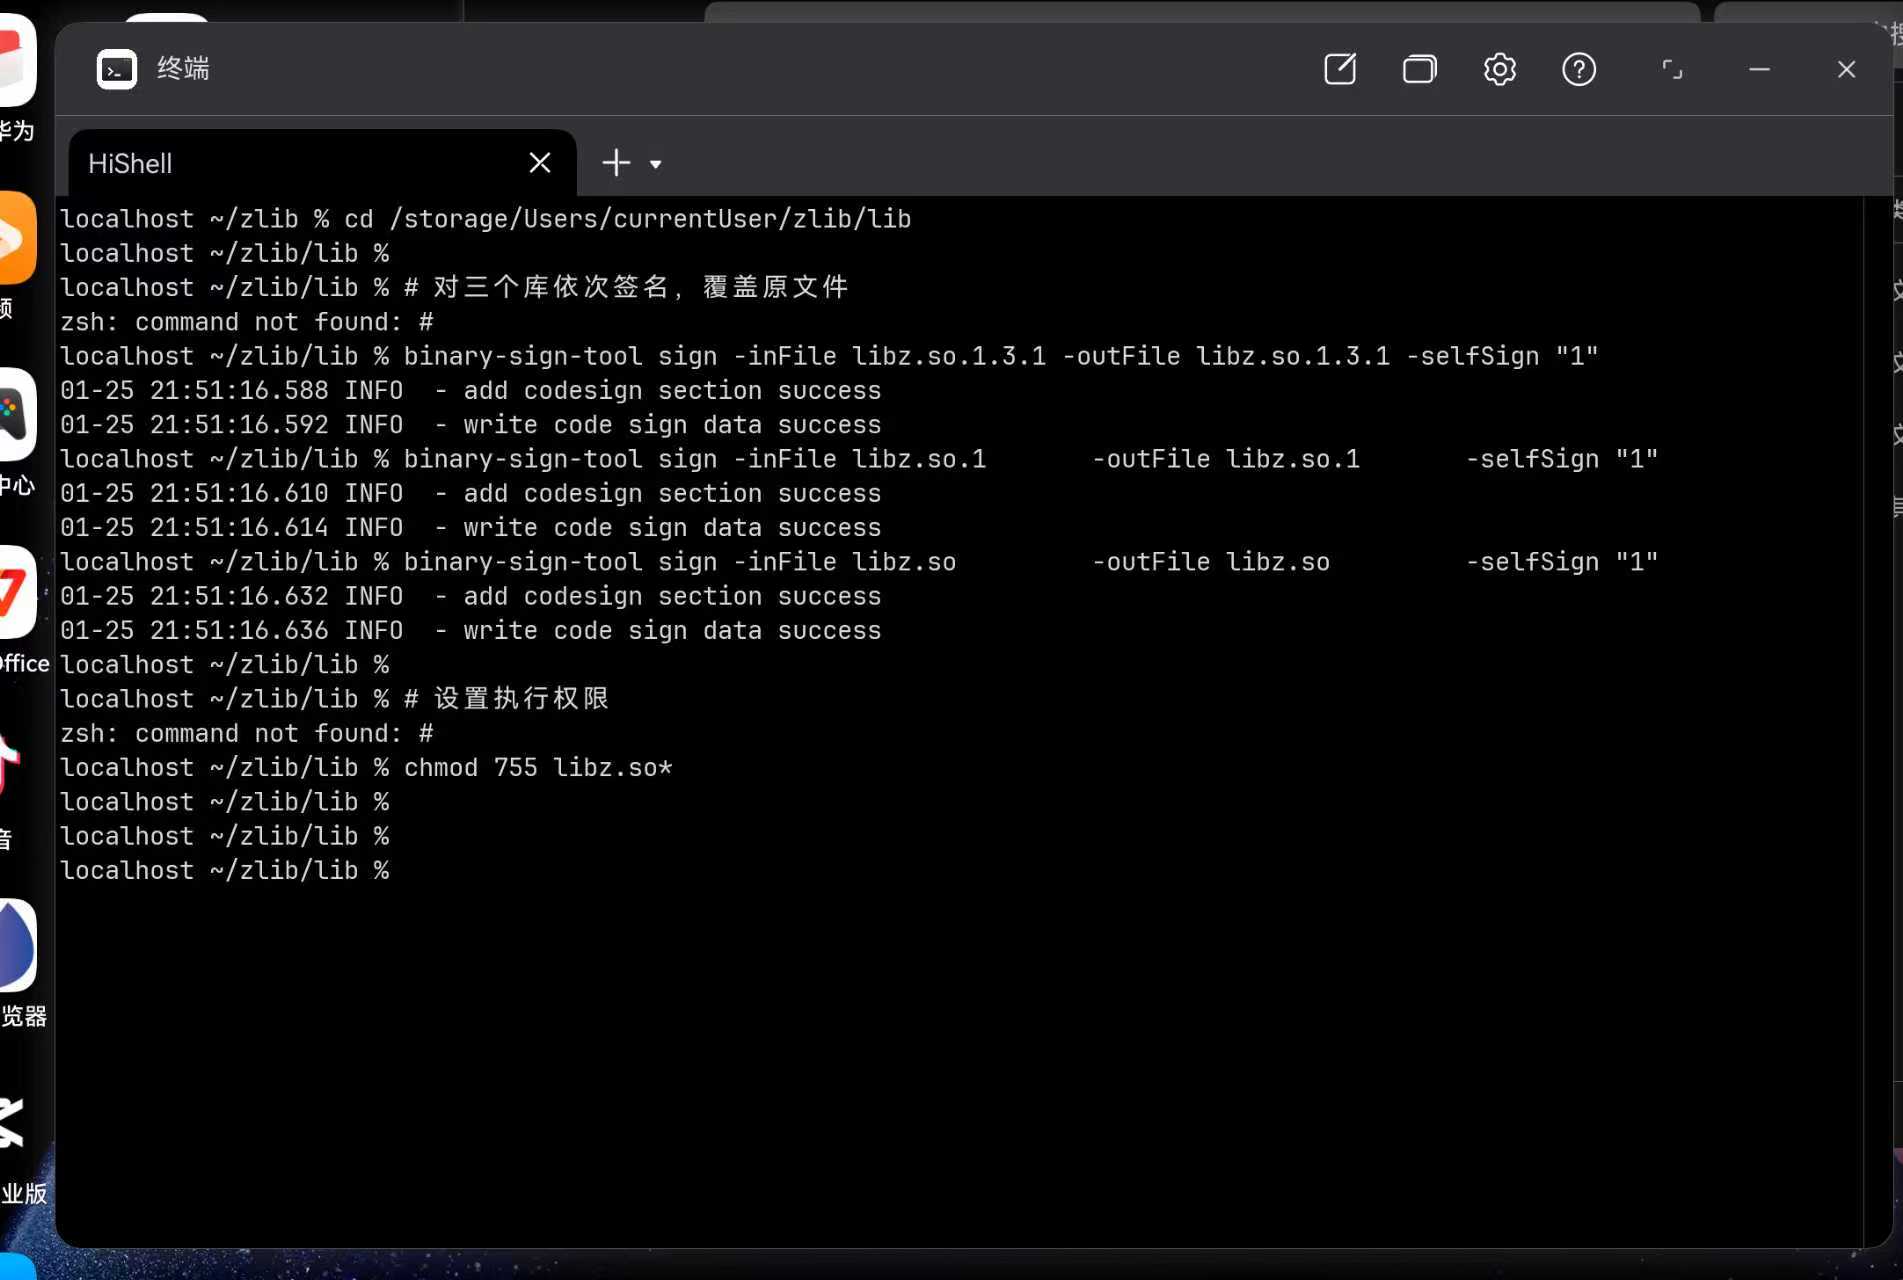Toggle the fullscreen corner icon
Screen dimensions: 1903x1280
tap(1672, 69)
